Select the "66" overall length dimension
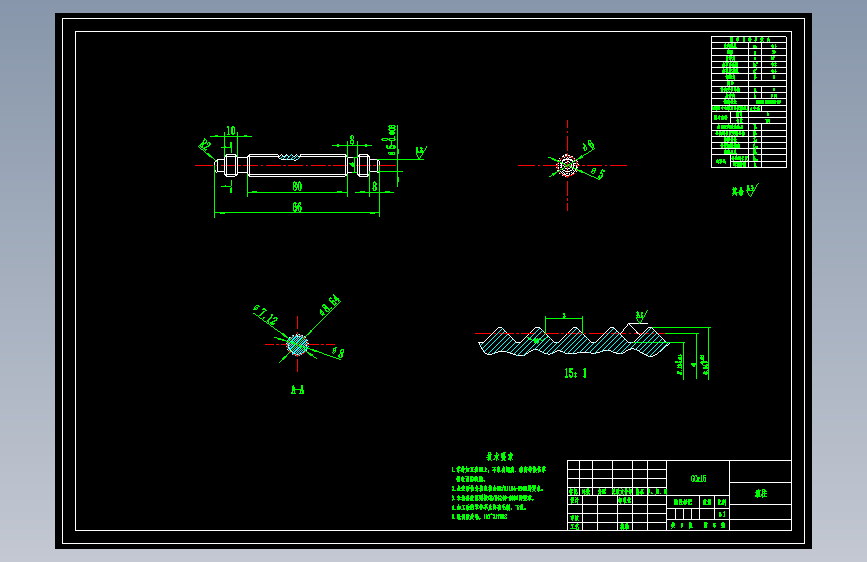The width and height of the screenshot is (867, 562). (297, 207)
